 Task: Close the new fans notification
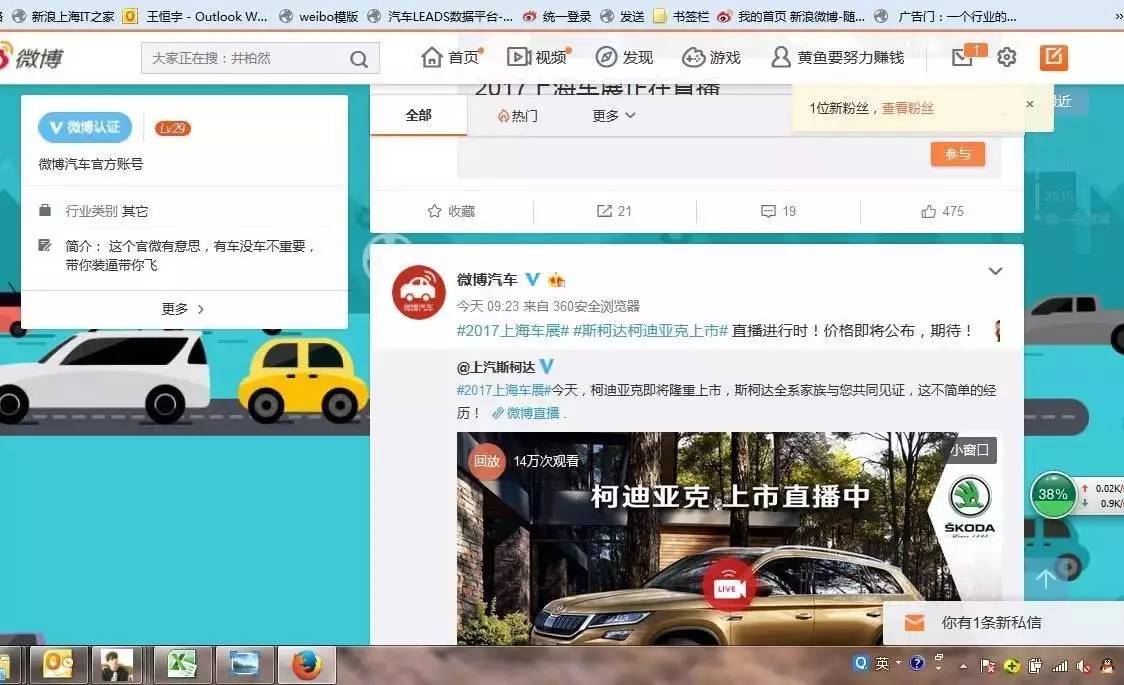(1030, 104)
